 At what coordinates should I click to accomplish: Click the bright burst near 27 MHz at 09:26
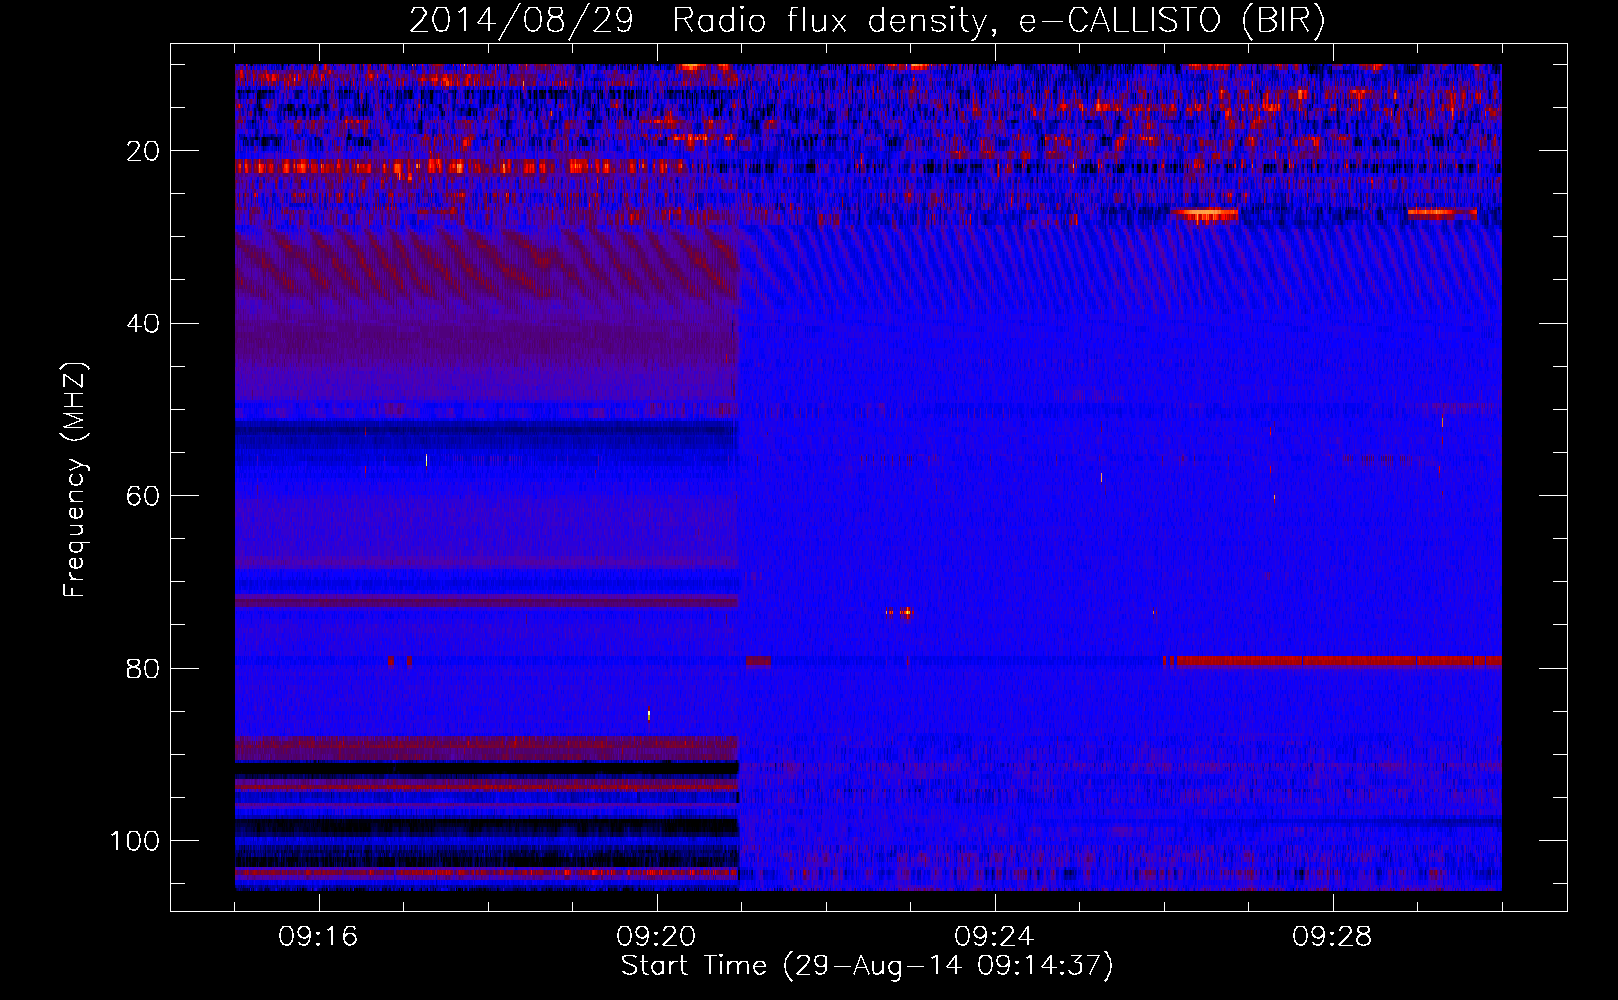click(x=1206, y=214)
